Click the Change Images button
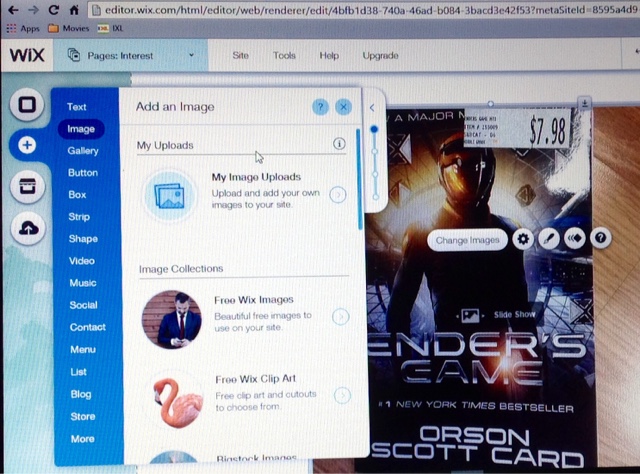The image size is (640, 474). [x=467, y=240]
